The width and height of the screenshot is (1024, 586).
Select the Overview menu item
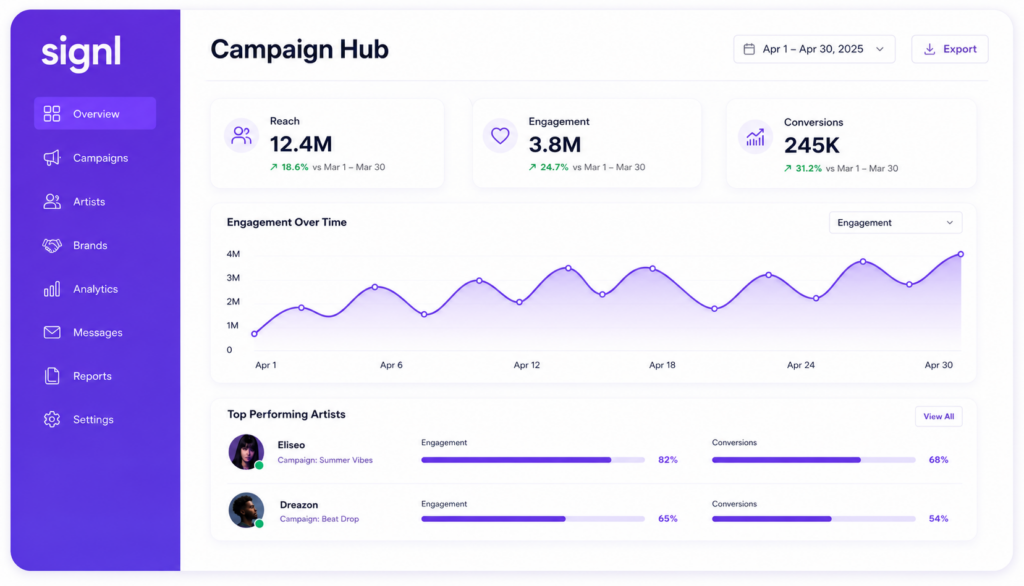pyautogui.click(x=95, y=114)
